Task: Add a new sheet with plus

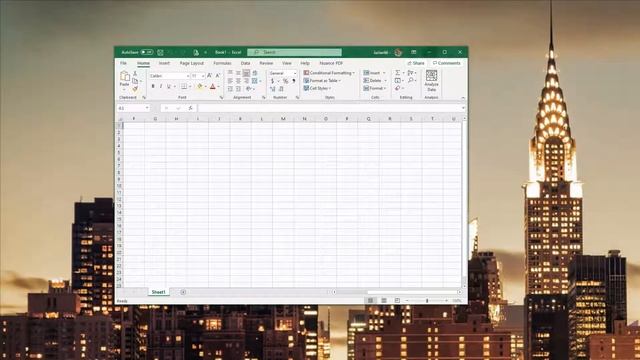Action: [183, 292]
